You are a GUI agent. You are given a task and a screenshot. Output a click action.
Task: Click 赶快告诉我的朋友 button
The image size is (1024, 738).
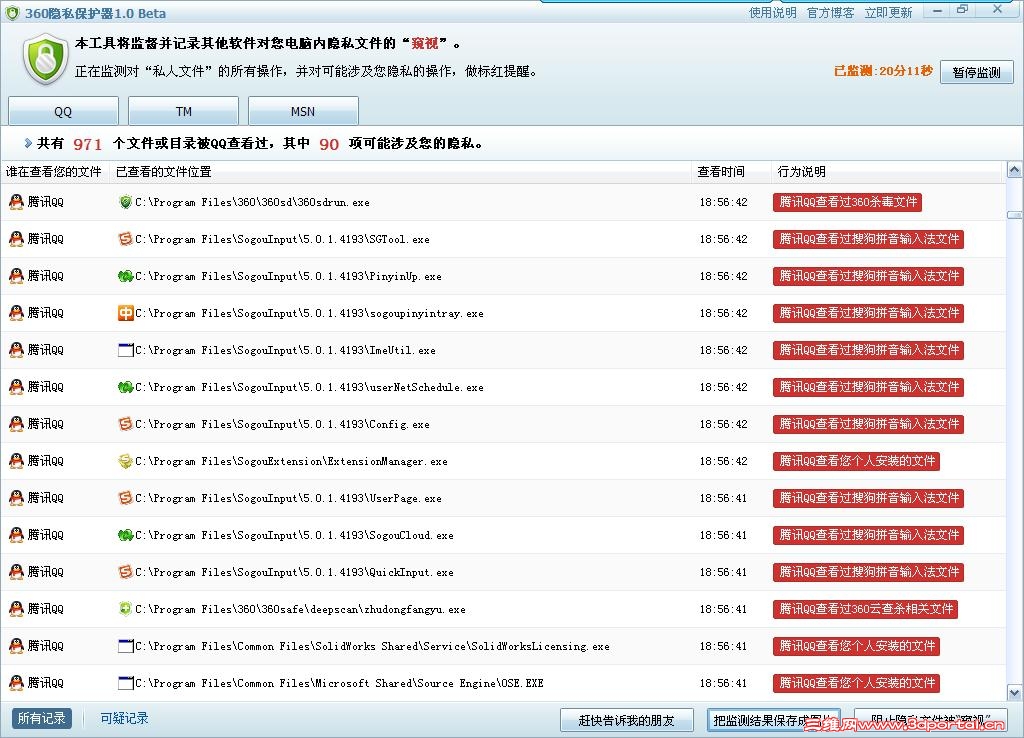(x=626, y=720)
